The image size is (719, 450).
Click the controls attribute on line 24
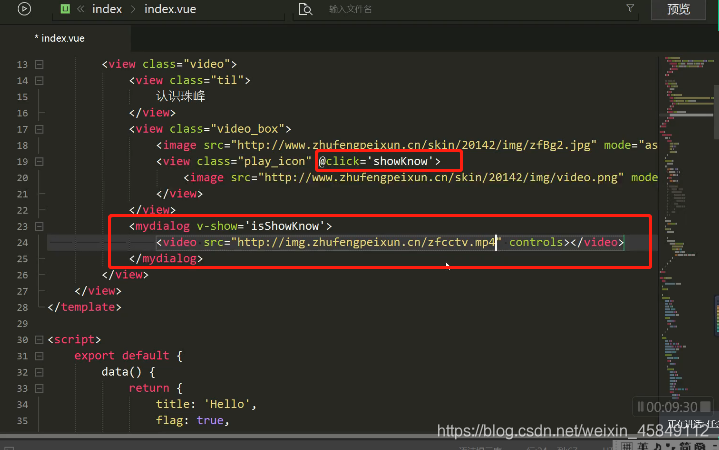coord(536,242)
